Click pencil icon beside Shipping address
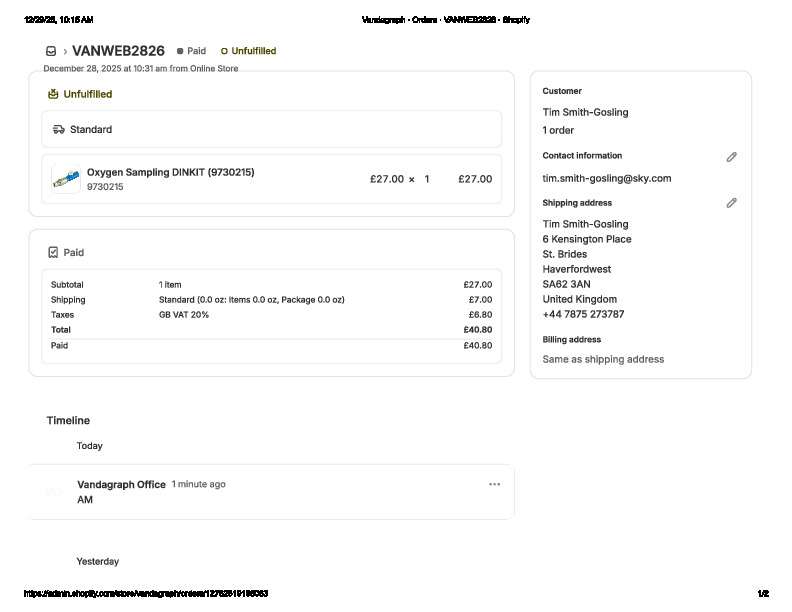Viewport: 792px width, 612px height. [x=731, y=203]
